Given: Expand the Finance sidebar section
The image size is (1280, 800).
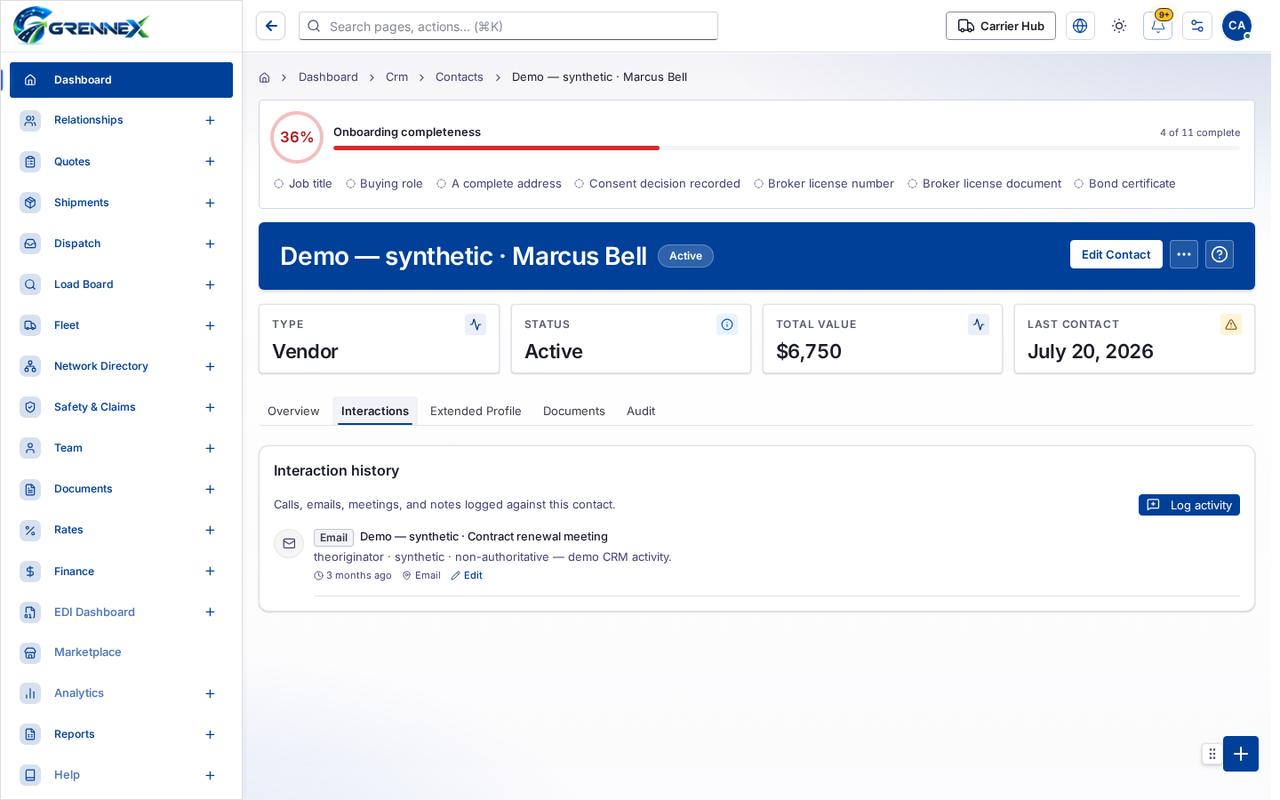Looking at the screenshot, I should [210, 571].
